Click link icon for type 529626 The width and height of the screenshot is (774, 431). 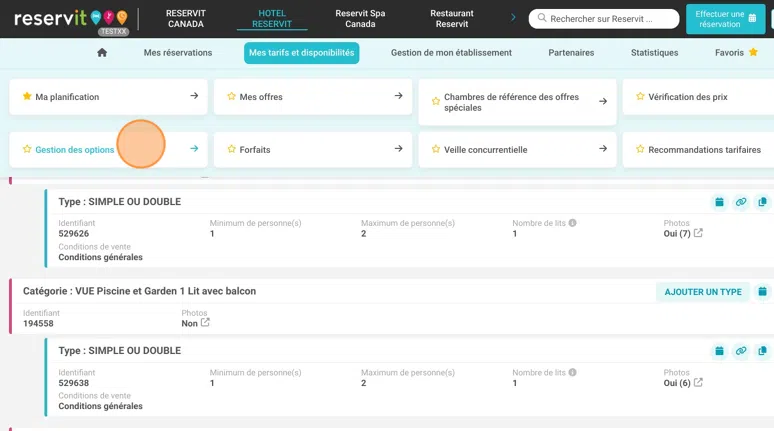(741, 202)
